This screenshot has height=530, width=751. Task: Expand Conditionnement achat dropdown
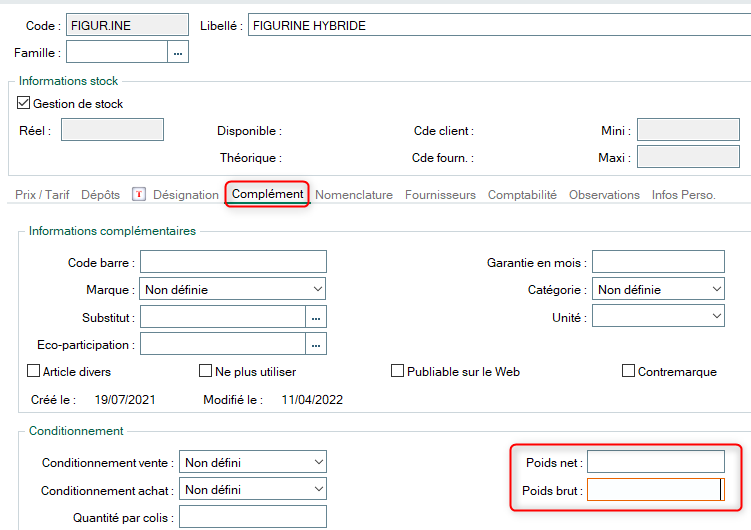coord(253,489)
